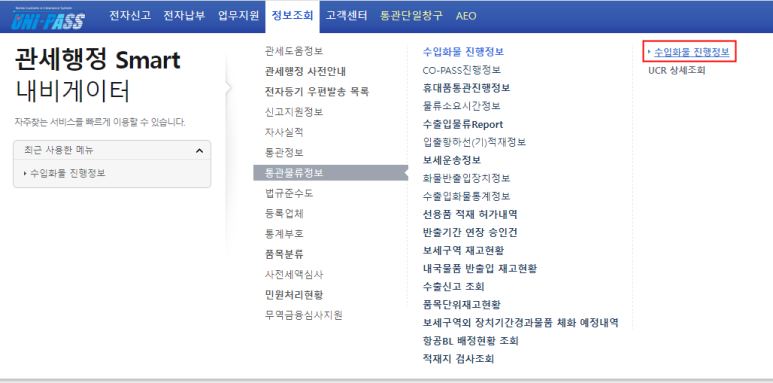The height and width of the screenshot is (383, 773).
Task: Open 휴대품통관진행정보 submenu
Action: tap(466, 88)
